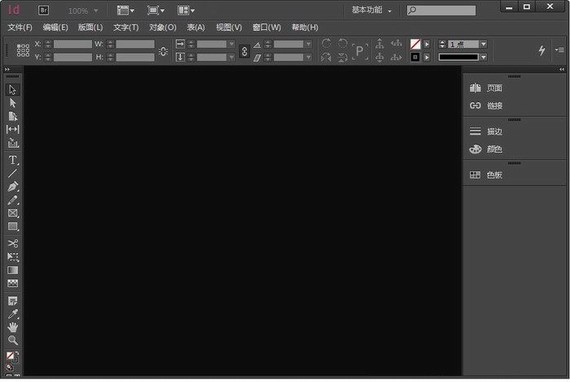Screen dimensions: 570x382
Task: Toggle constrain proportions for width and height
Action: click(x=163, y=51)
